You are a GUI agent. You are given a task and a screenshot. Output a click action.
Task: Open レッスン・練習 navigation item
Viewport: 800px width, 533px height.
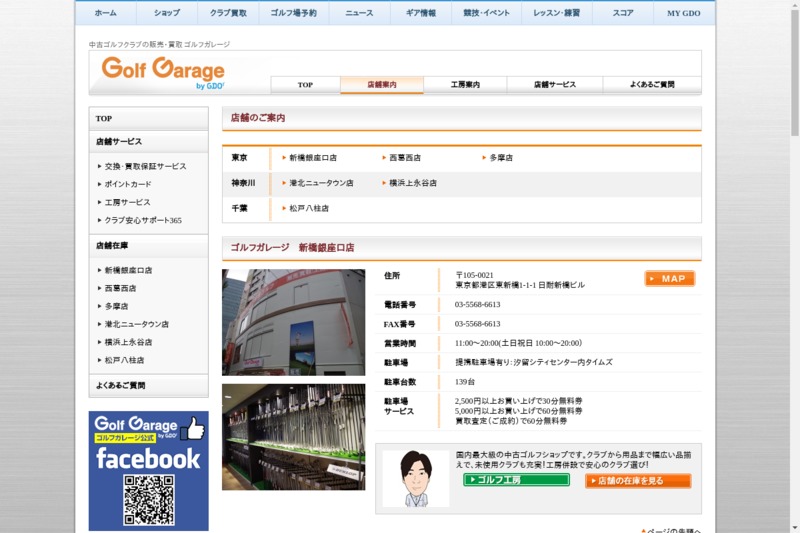[557, 13]
